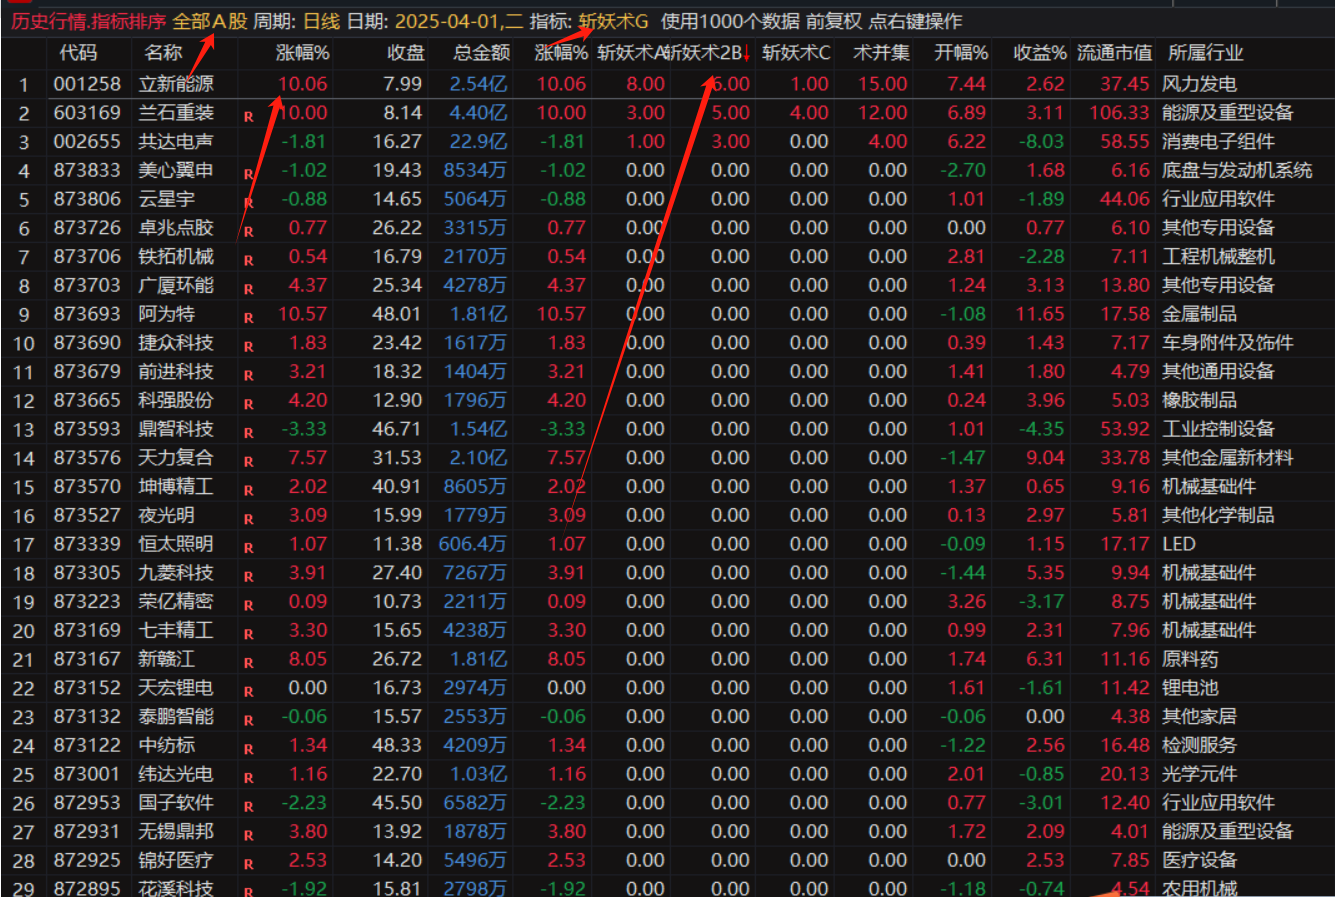Click the 所属行业 column header
The height and width of the screenshot is (897, 1335).
[x=1205, y=53]
